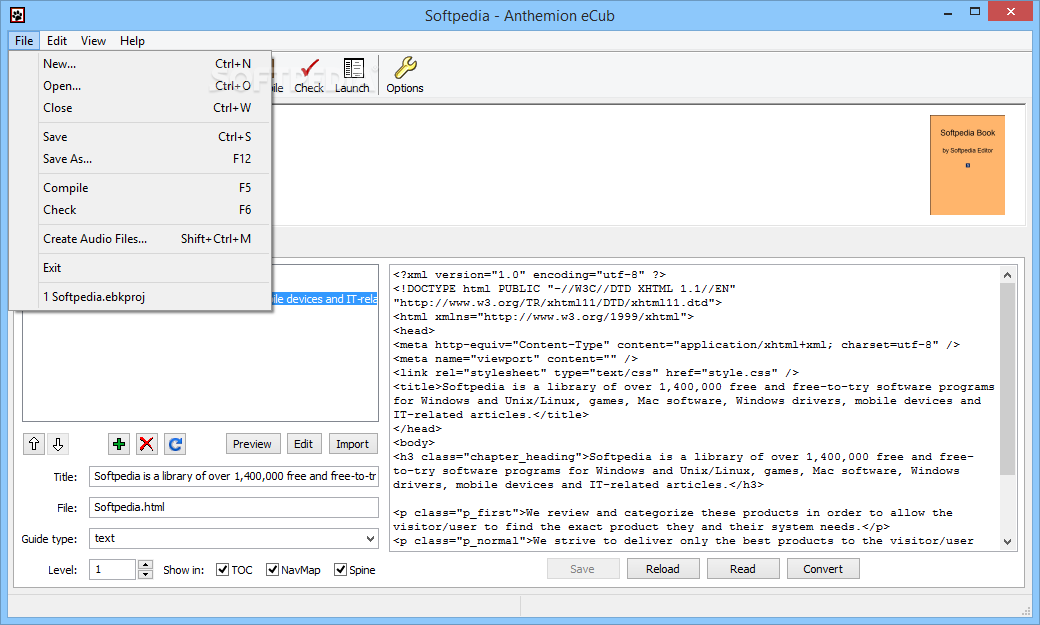Move the section down with the down arrow
Screen dimensions: 1040x625
tap(58, 444)
